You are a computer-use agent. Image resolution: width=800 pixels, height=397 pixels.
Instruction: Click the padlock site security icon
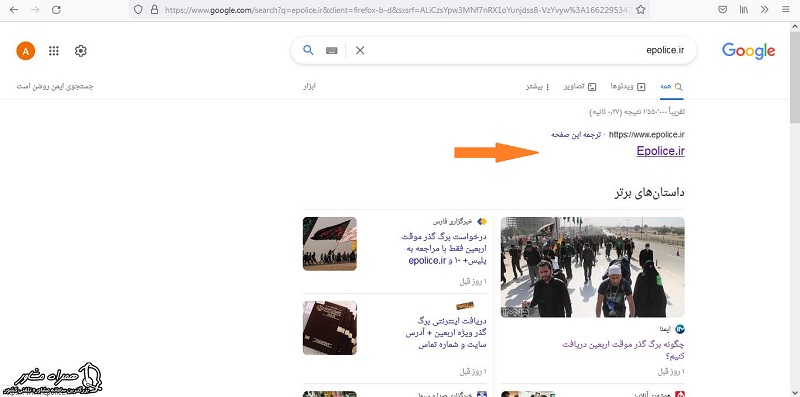tap(154, 10)
